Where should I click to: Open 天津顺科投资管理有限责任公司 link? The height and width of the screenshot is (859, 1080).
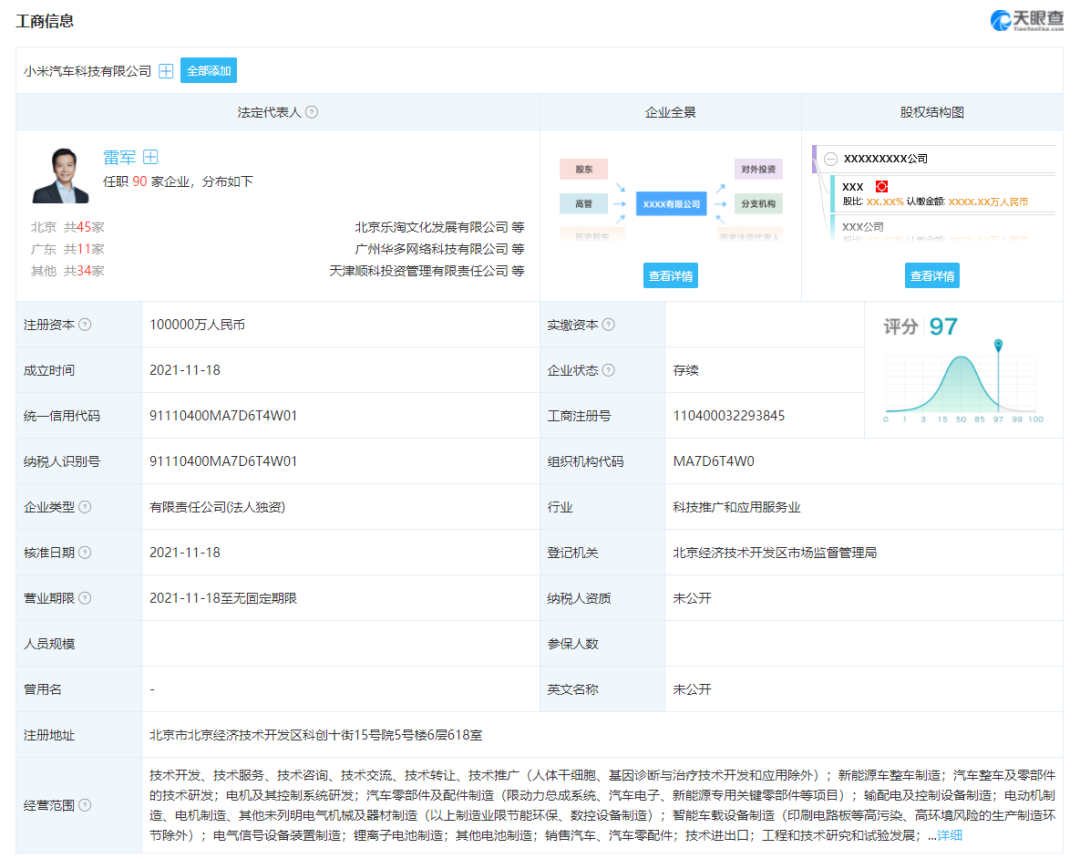419,271
